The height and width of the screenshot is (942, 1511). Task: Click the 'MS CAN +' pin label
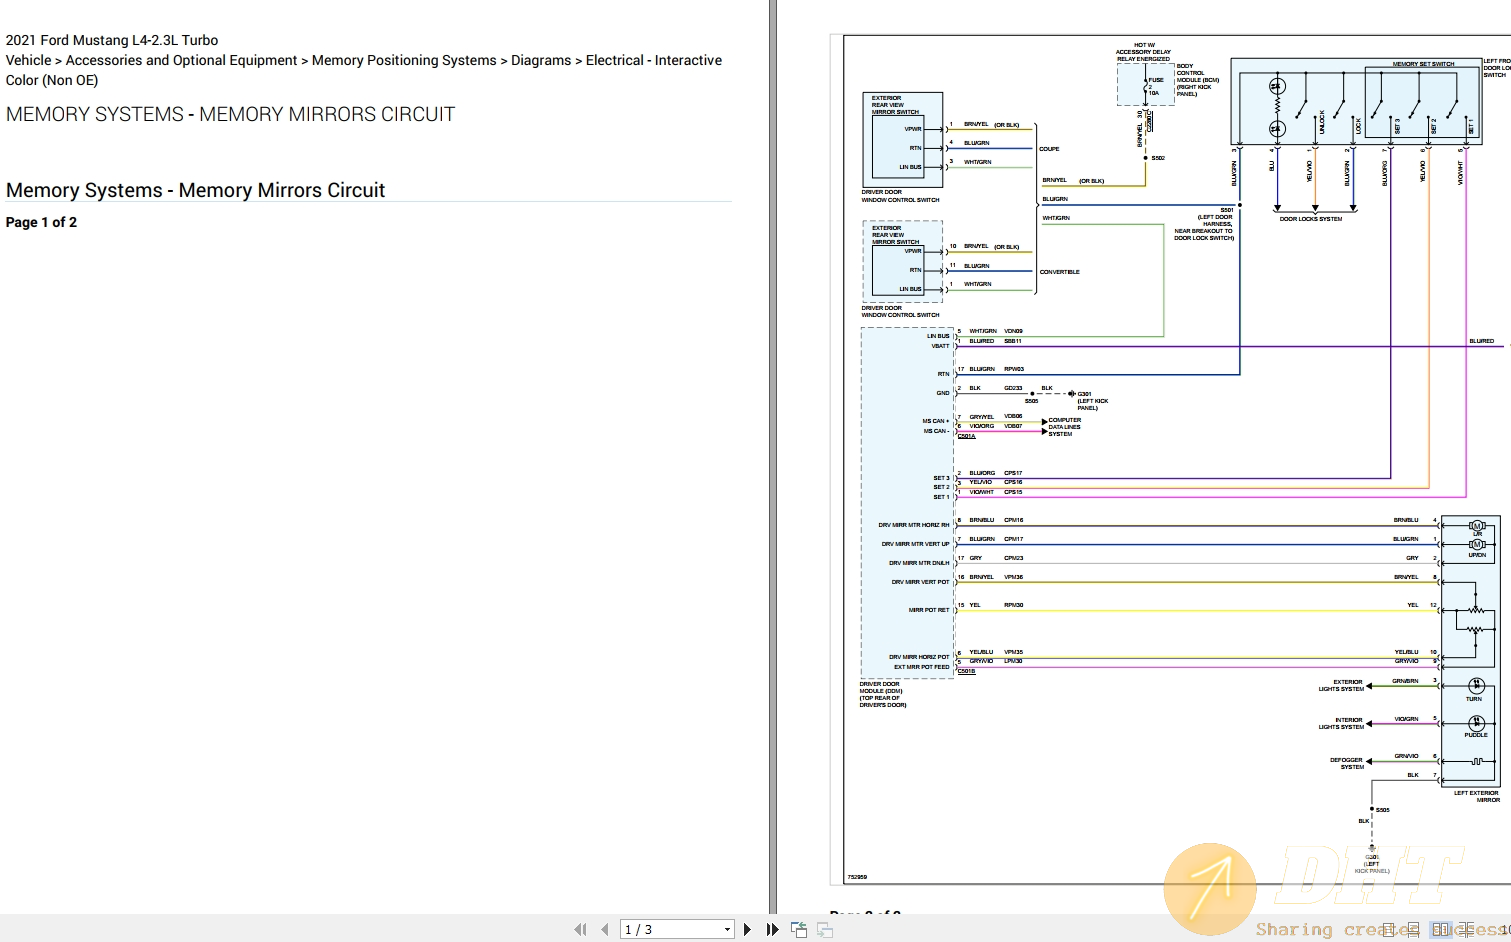click(x=936, y=421)
